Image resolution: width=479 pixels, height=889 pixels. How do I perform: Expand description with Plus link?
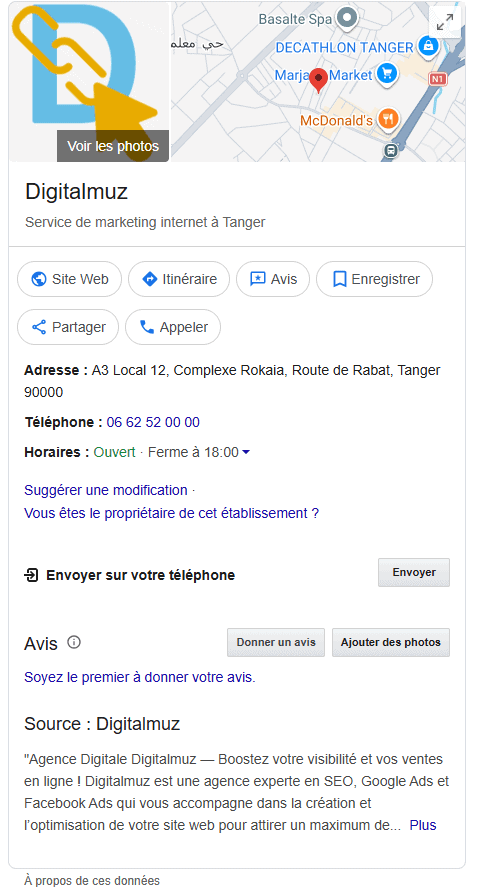(x=423, y=826)
